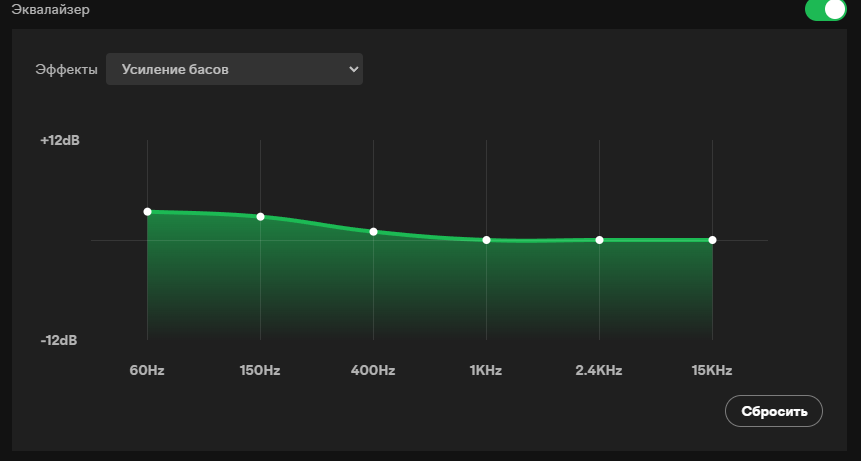
Task: Click the 60Hz frequency label
Action: [147, 370]
